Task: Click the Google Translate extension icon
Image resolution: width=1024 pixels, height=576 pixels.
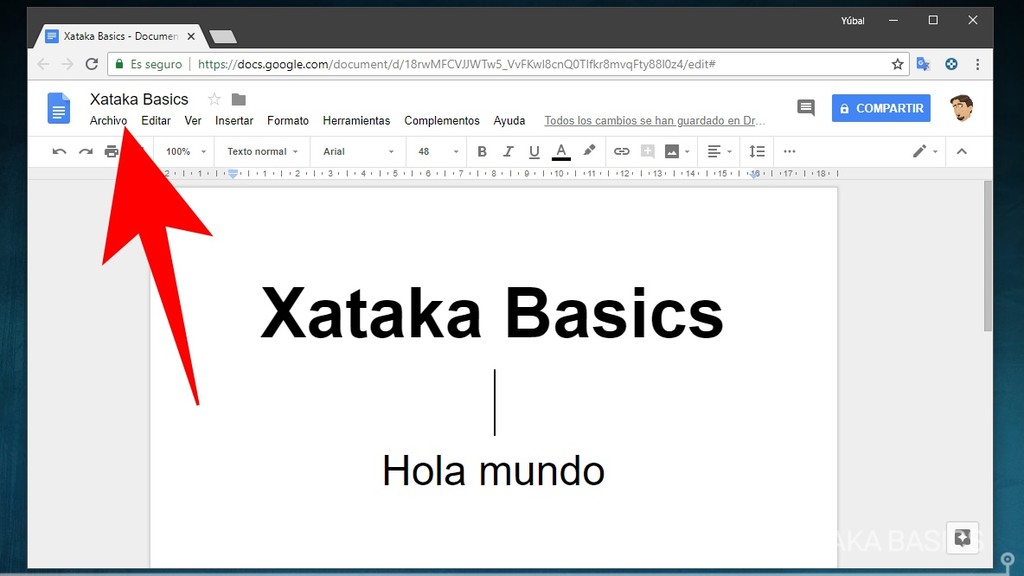Action: coord(923,64)
